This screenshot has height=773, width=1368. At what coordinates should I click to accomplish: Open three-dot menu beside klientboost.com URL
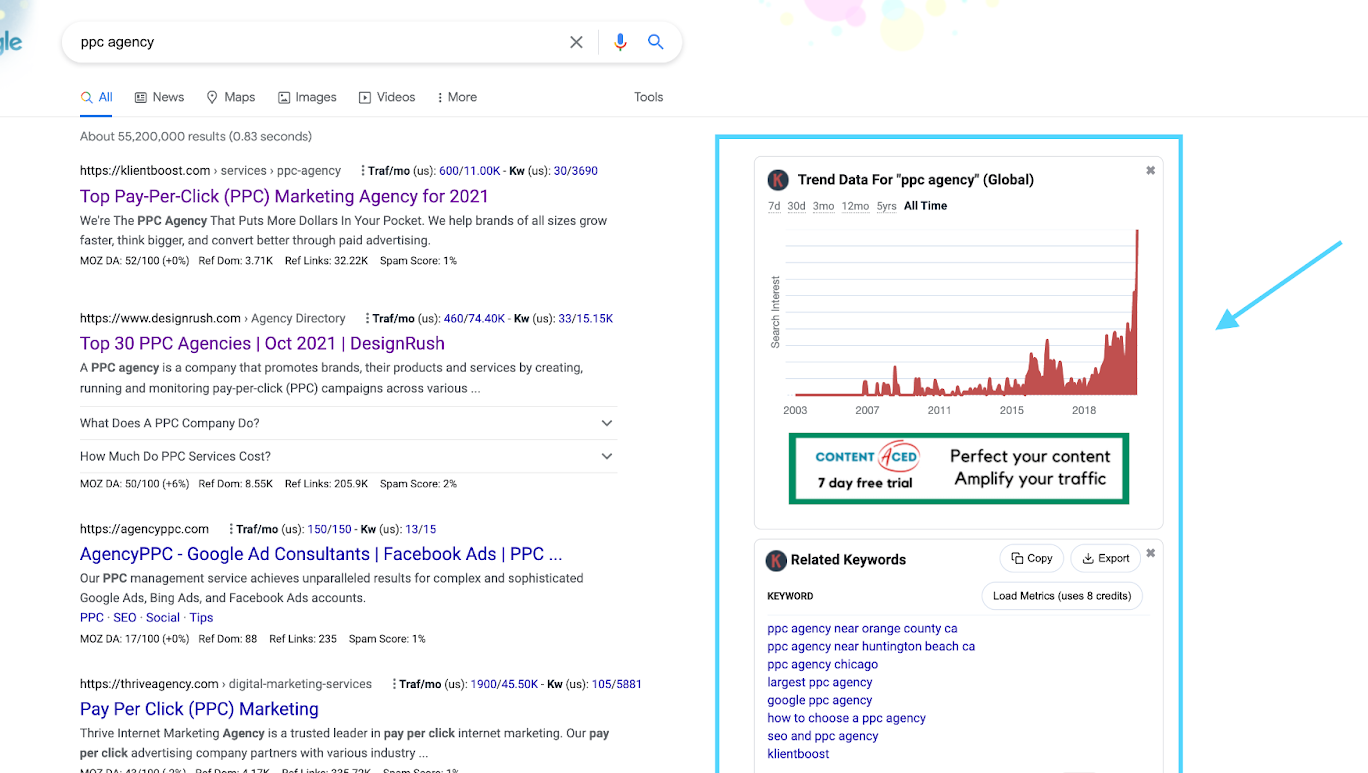coord(362,171)
